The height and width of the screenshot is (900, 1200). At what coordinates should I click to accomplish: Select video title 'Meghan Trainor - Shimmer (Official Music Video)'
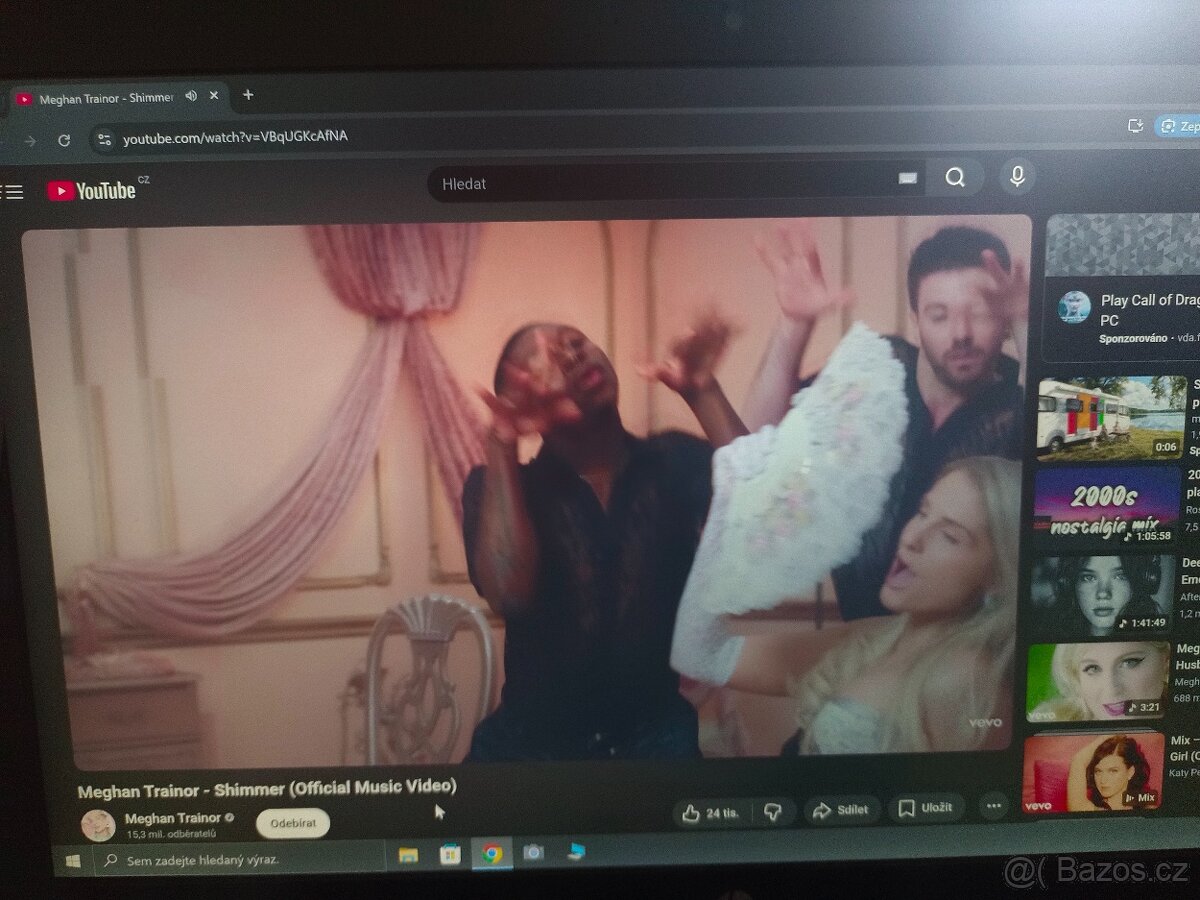267,788
